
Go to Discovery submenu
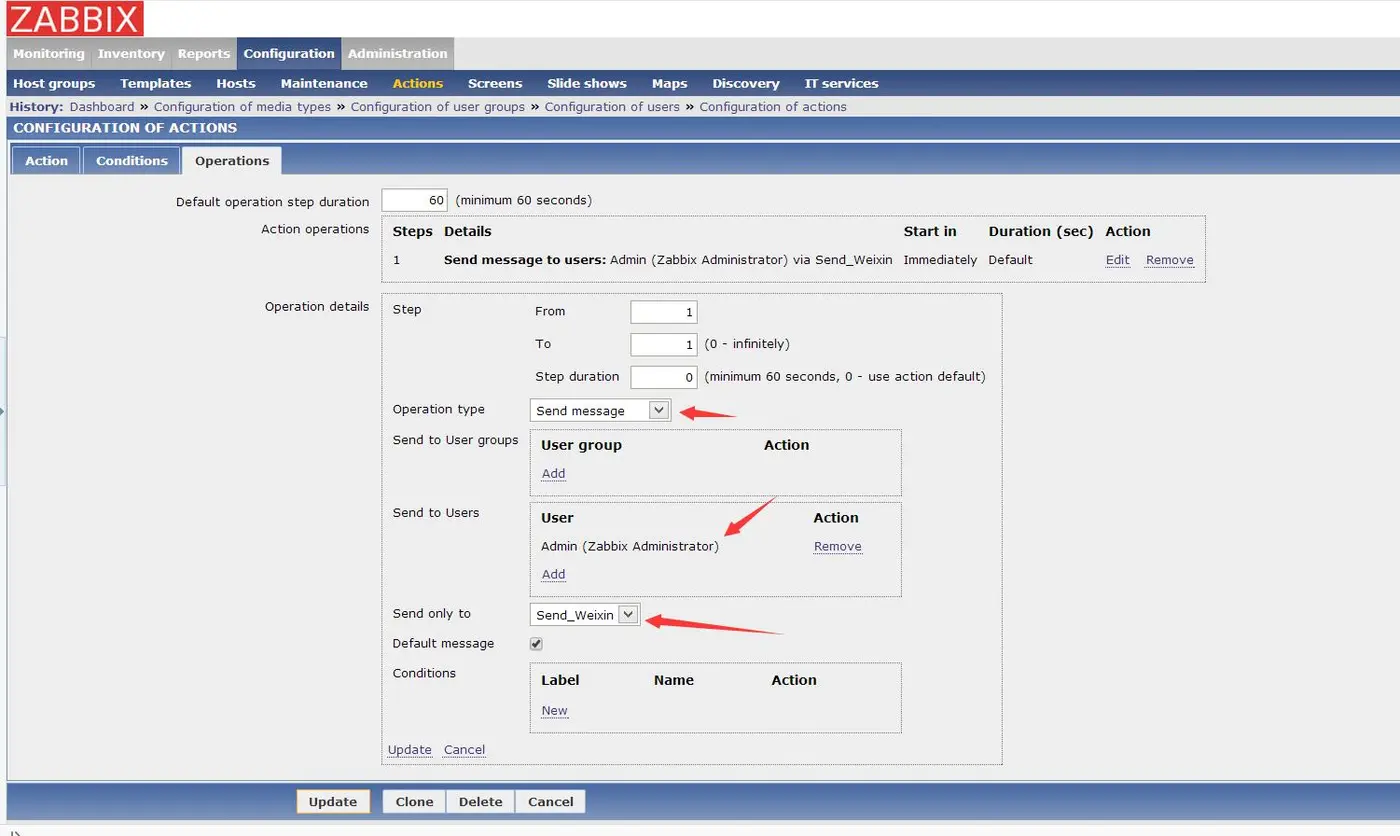click(x=746, y=83)
